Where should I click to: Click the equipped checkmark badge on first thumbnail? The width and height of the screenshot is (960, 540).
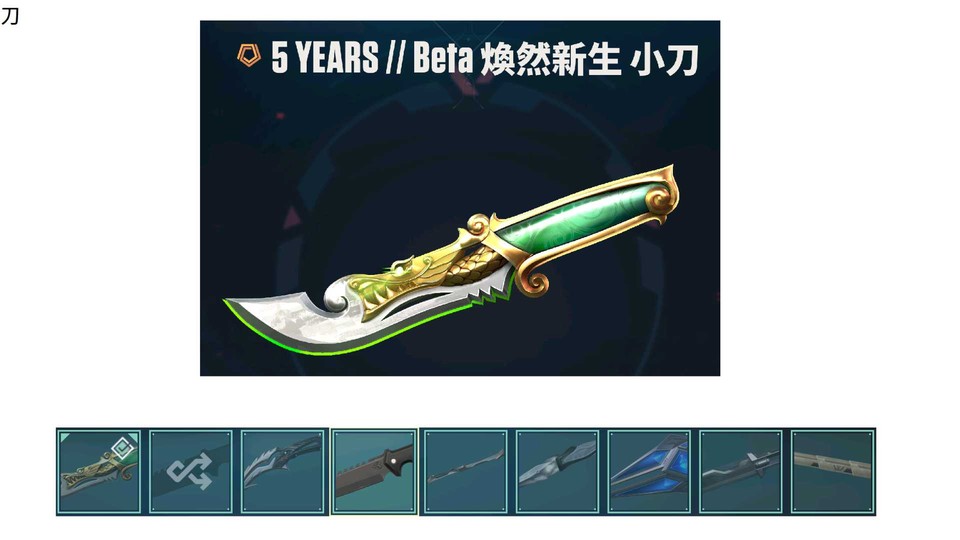pyautogui.click(x=123, y=448)
